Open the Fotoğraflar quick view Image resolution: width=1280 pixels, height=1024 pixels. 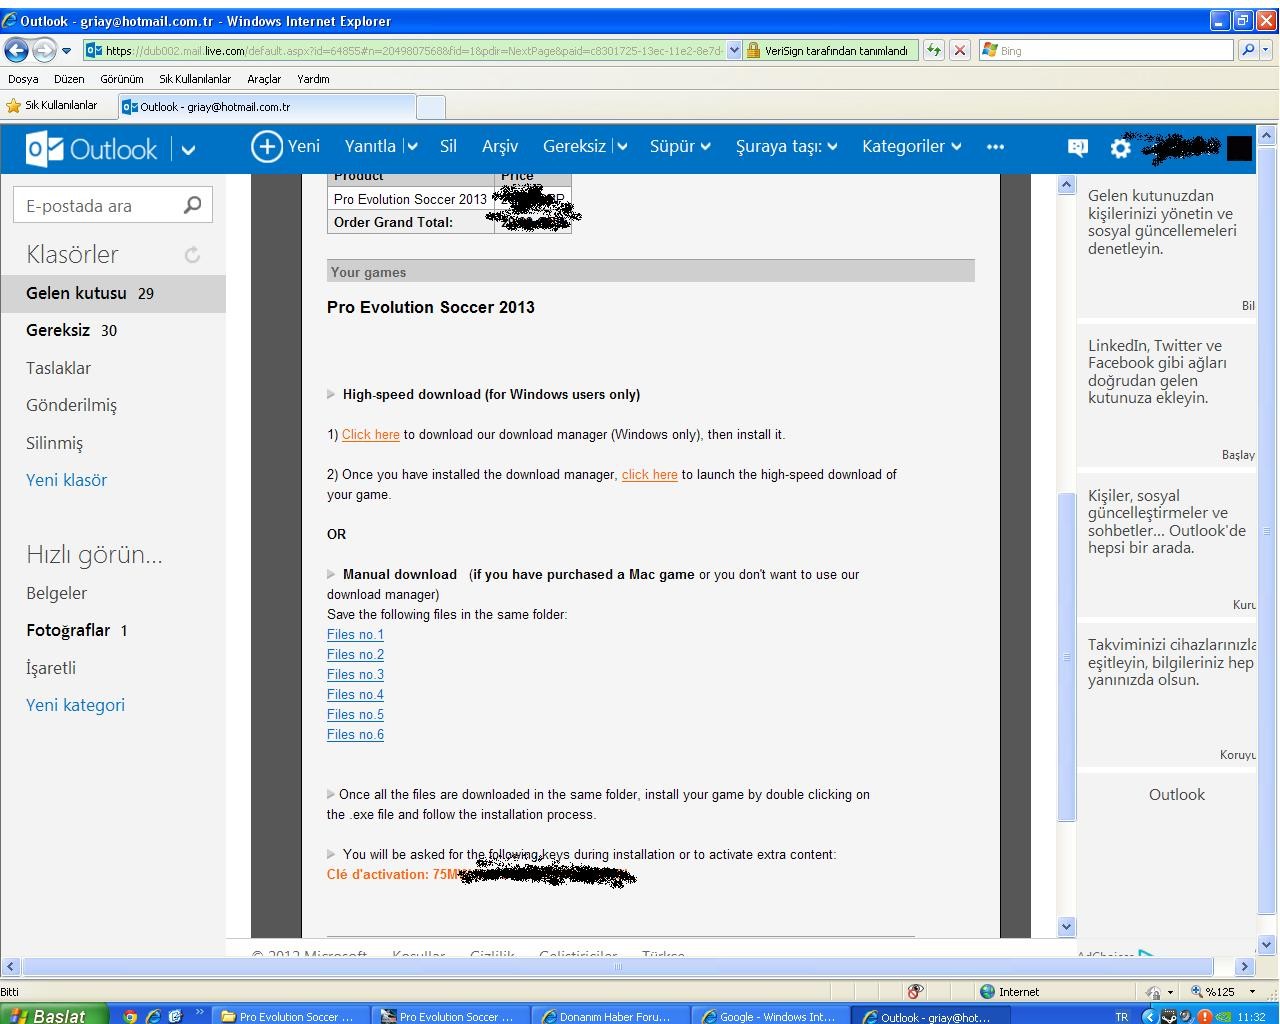(x=68, y=630)
